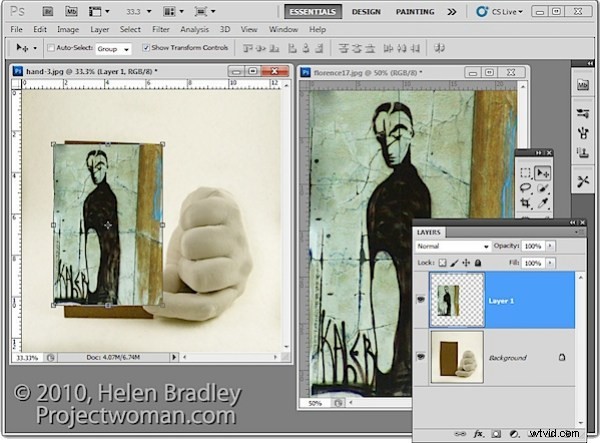Switch to the PAINTING workspace
Screen dimensions: 600x443
(415, 12)
